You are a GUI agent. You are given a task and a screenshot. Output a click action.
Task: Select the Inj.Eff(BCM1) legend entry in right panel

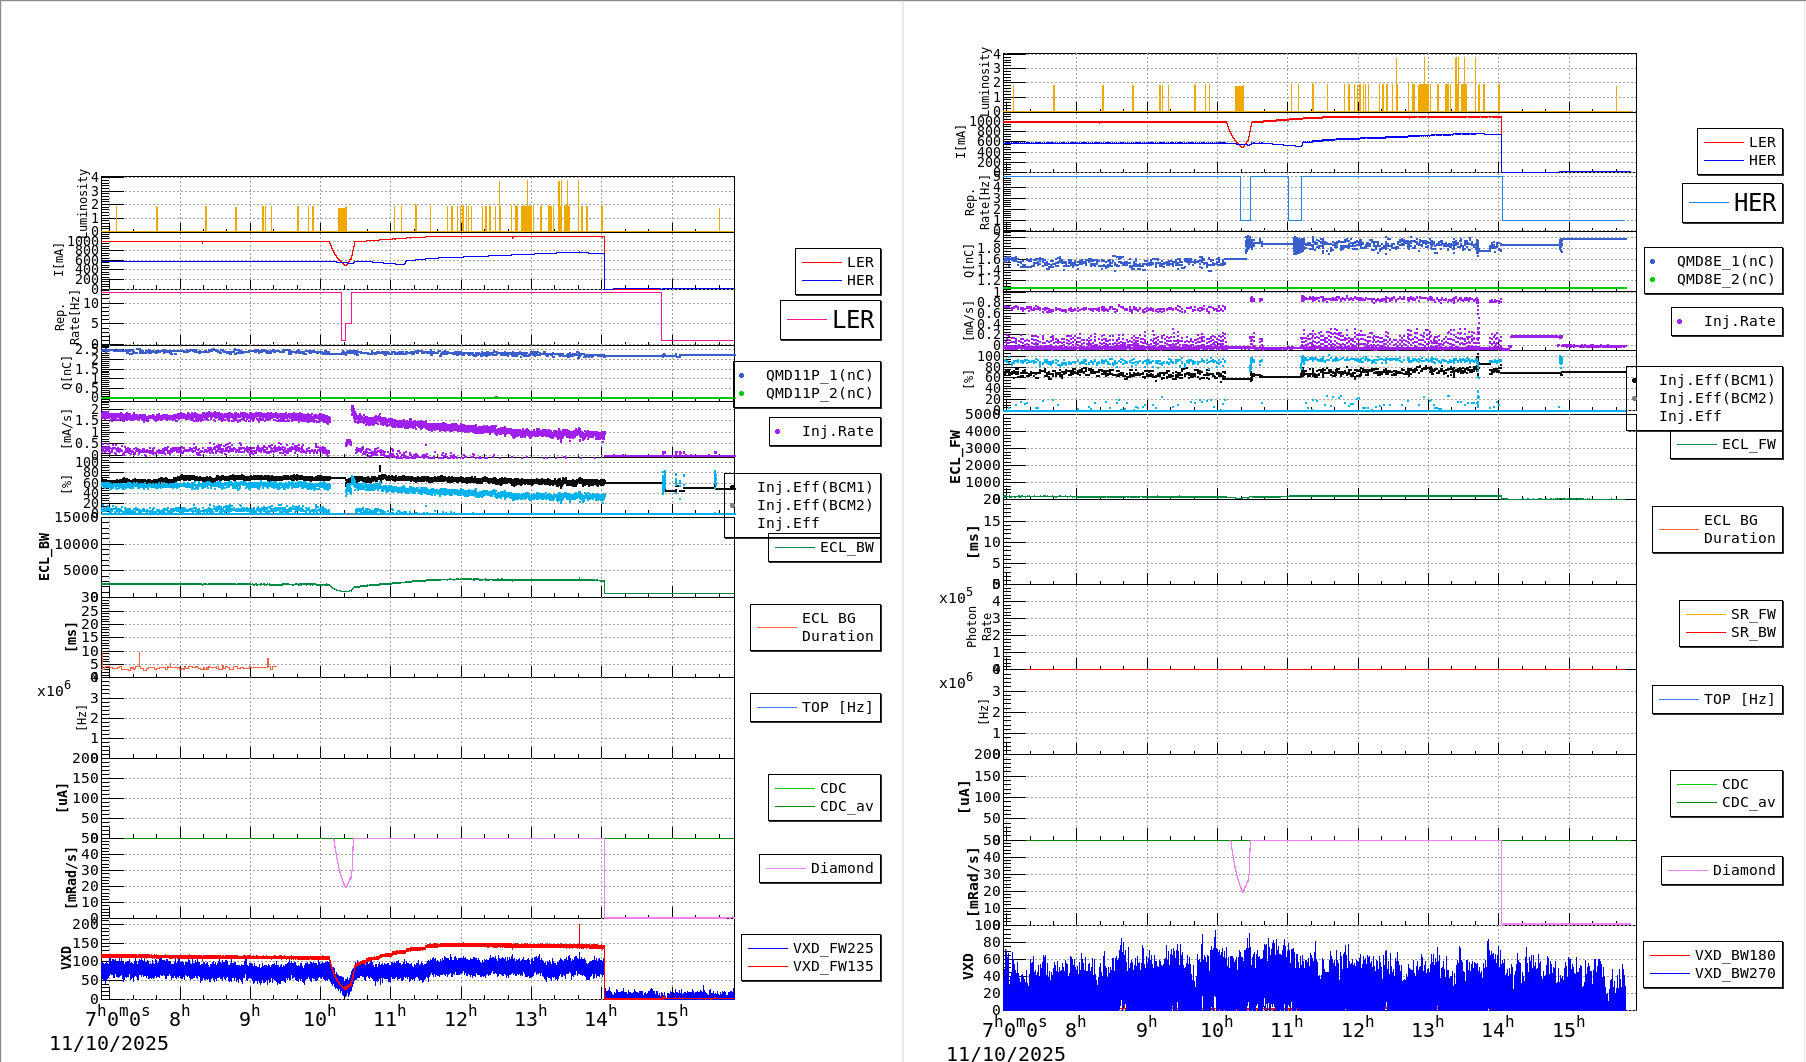pyautogui.click(x=1715, y=380)
